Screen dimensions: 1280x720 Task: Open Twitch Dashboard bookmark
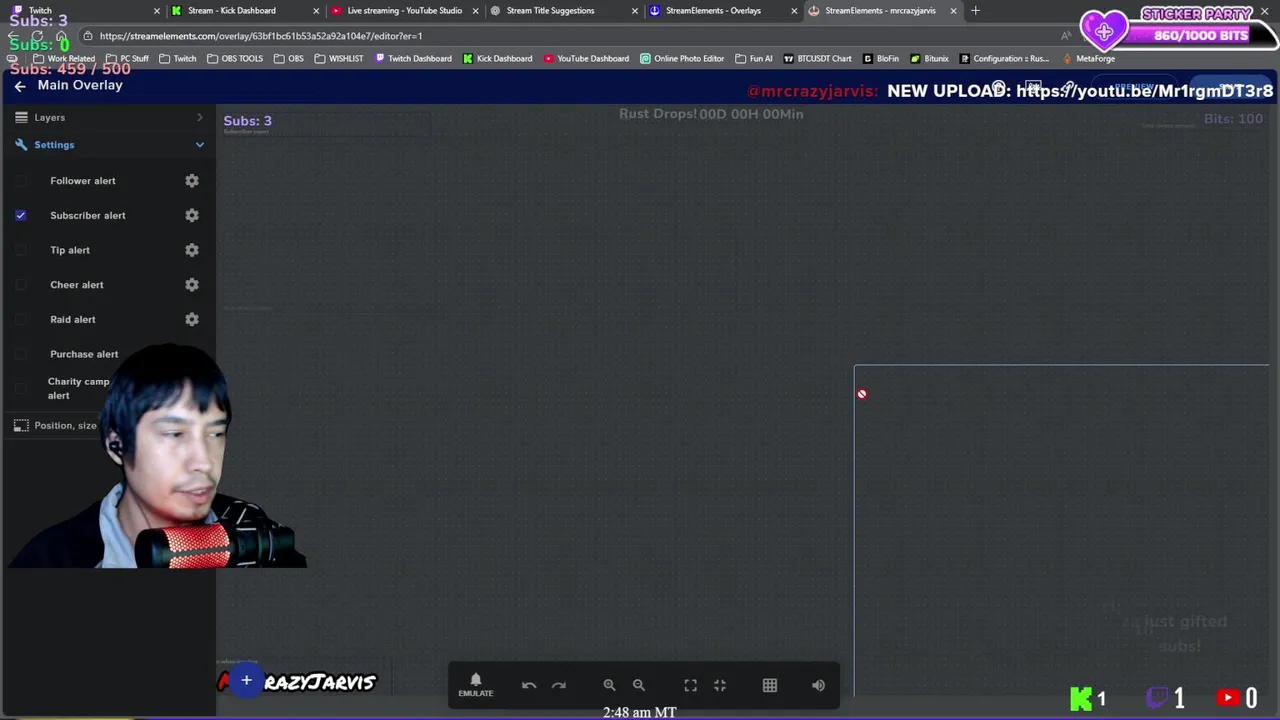point(413,58)
